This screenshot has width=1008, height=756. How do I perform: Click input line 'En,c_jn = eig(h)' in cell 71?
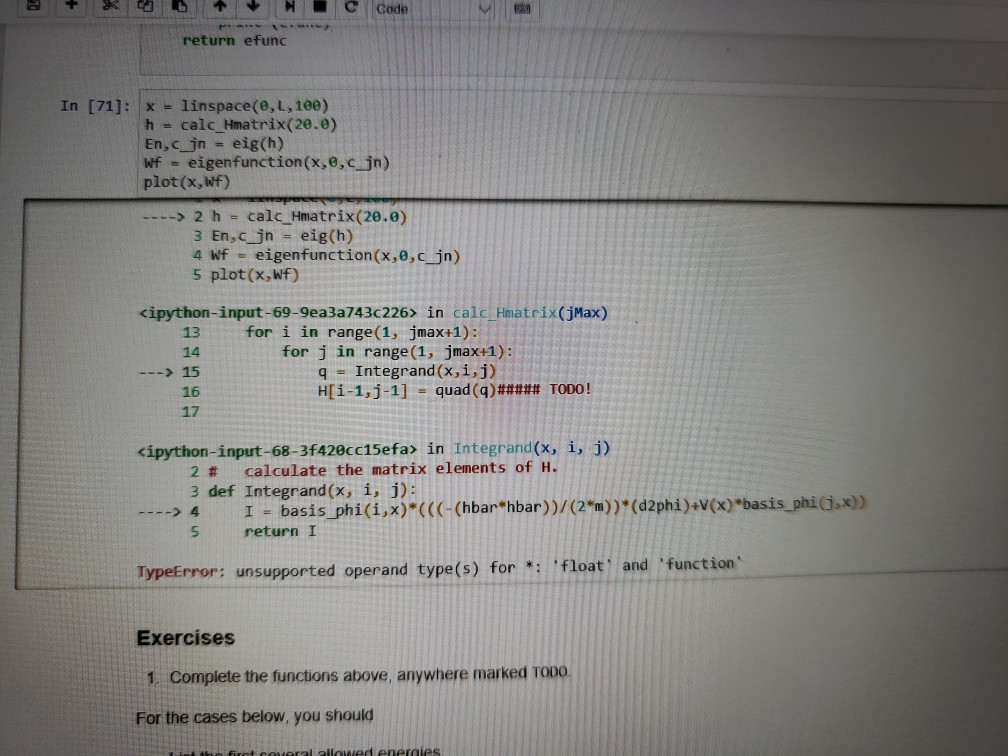pyautogui.click(x=214, y=143)
